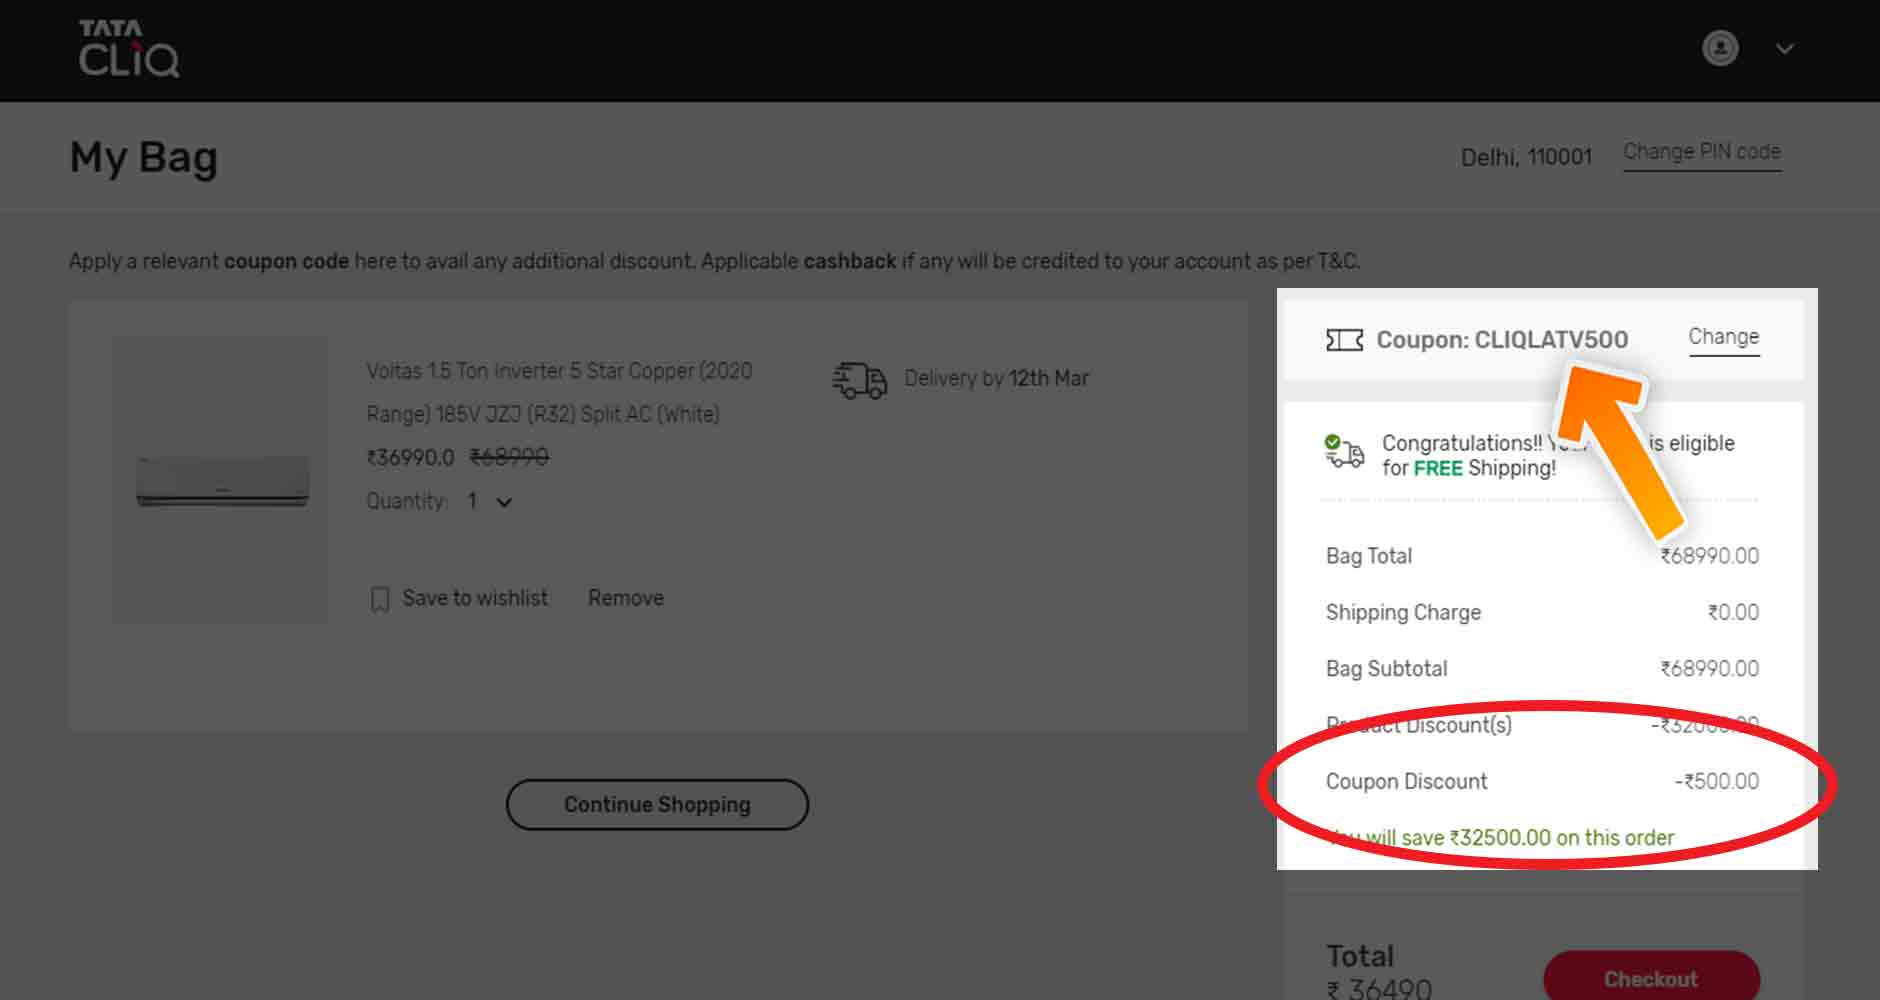Viewport: 1880px width, 1000px height.
Task: Click the Delhi, 110001 location text
Action: pos(1526,157)
